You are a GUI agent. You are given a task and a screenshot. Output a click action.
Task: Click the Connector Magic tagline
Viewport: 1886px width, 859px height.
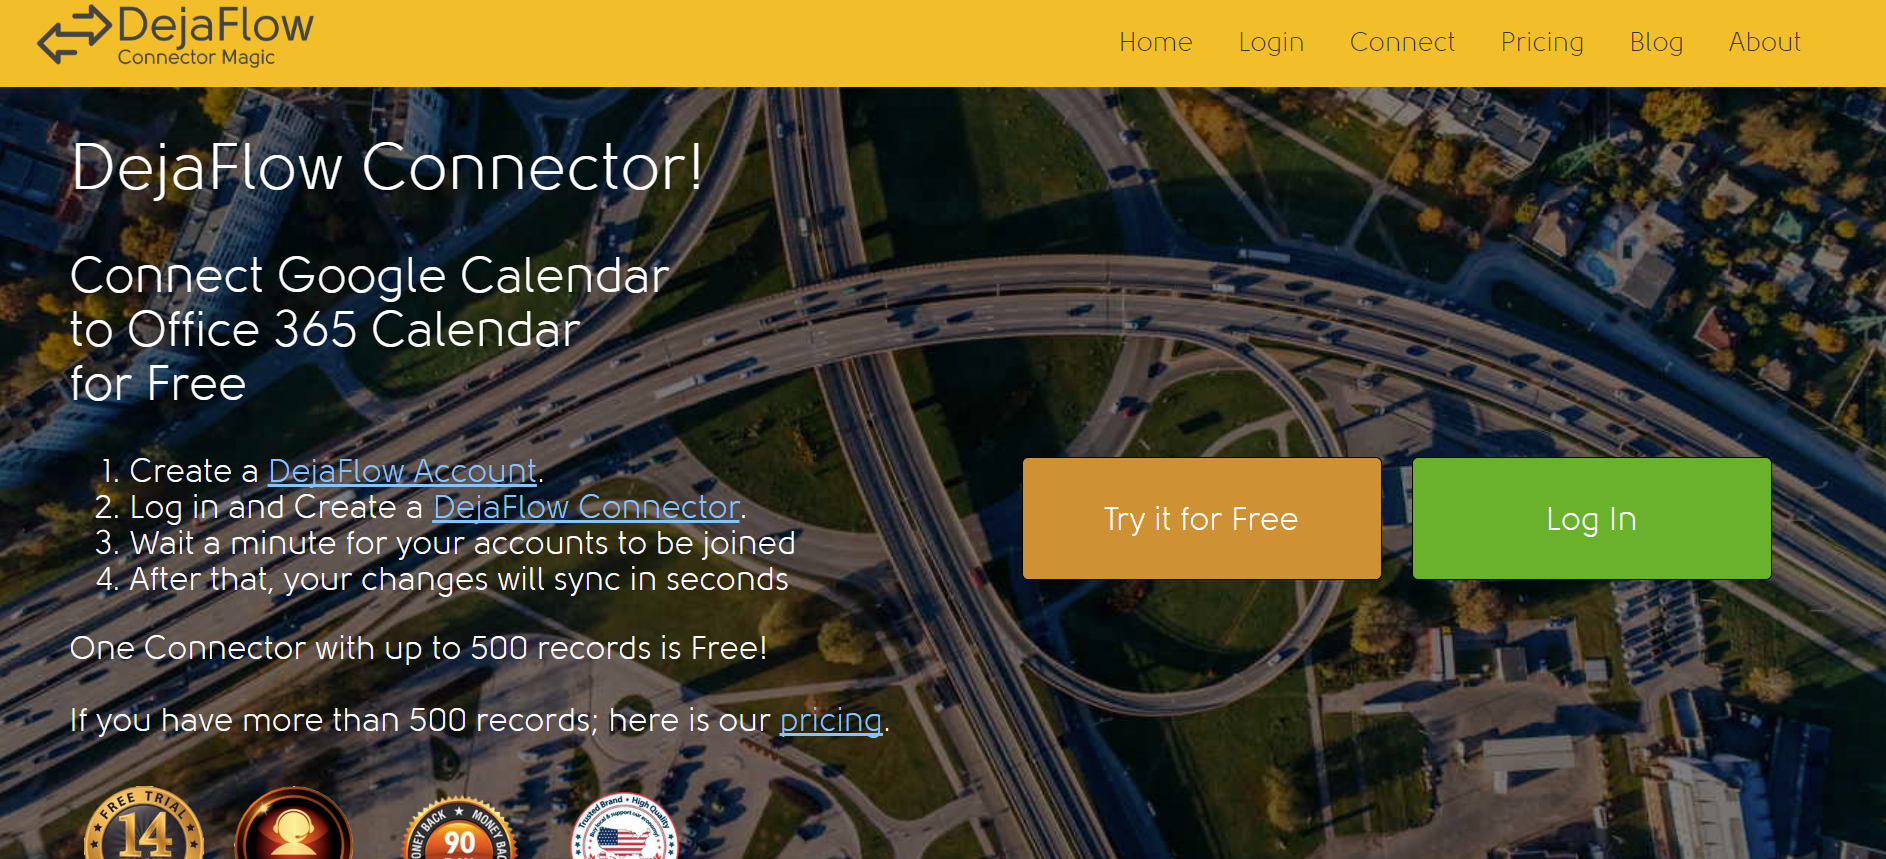click(x=196, y=57)
